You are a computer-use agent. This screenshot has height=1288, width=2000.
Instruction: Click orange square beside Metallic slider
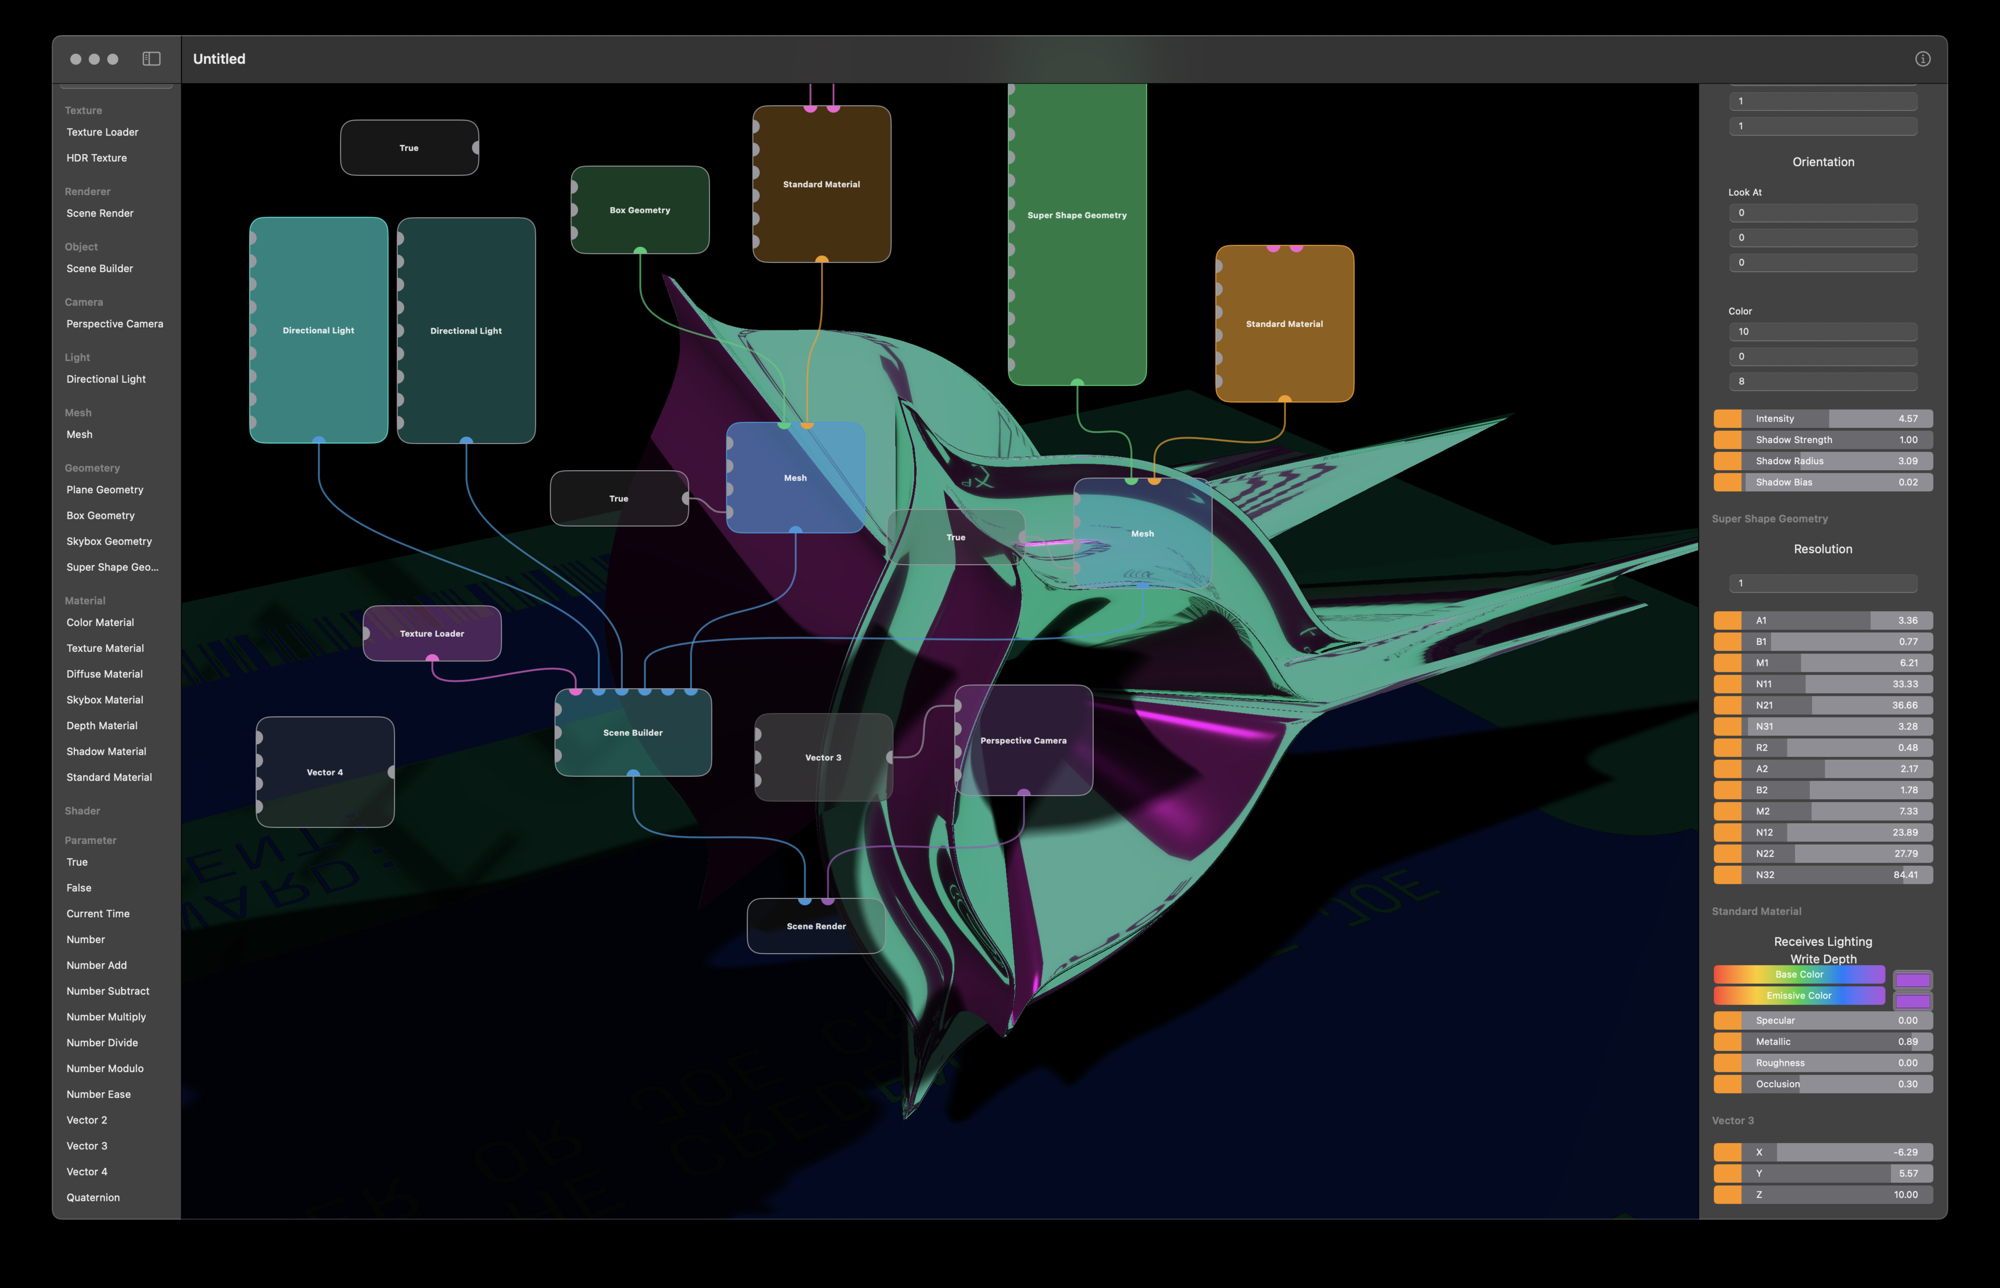click(1727, 1042)
